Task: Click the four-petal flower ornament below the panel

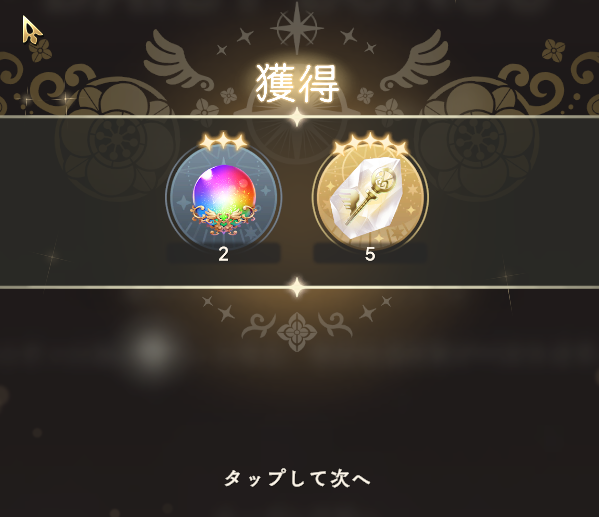Action: [x=297, y=332]
